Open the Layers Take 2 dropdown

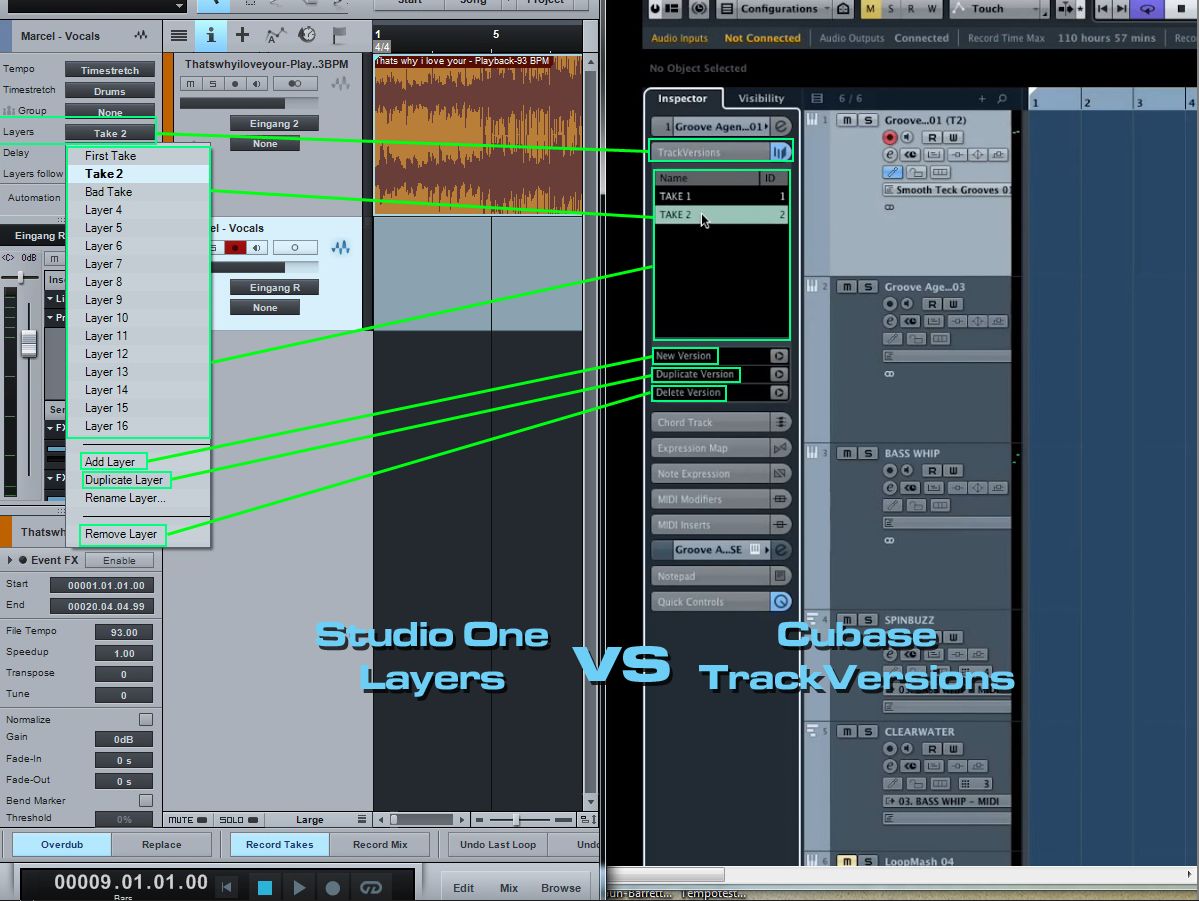point(110,133)
